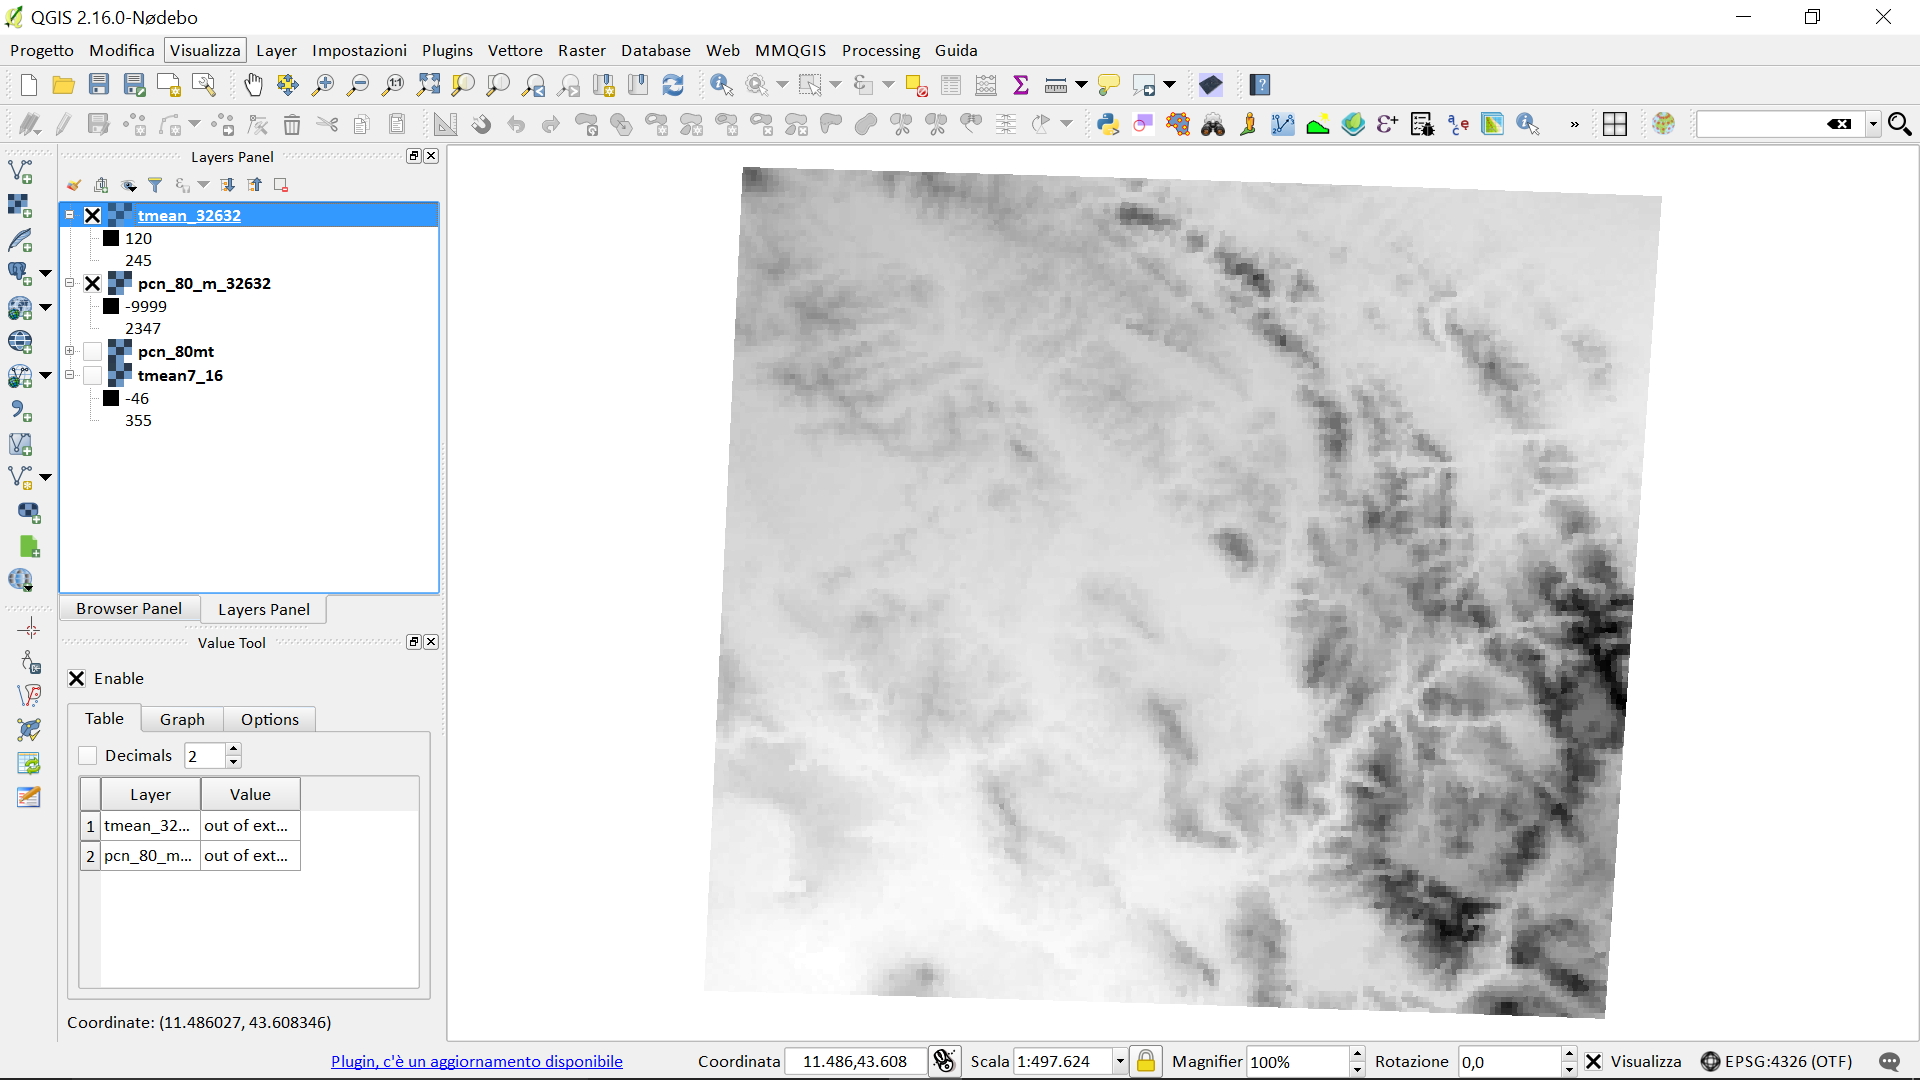Click the black 120 legend color swatch
The height and width of the screenshot is (1080, 1920).
[x=111, y=238]
